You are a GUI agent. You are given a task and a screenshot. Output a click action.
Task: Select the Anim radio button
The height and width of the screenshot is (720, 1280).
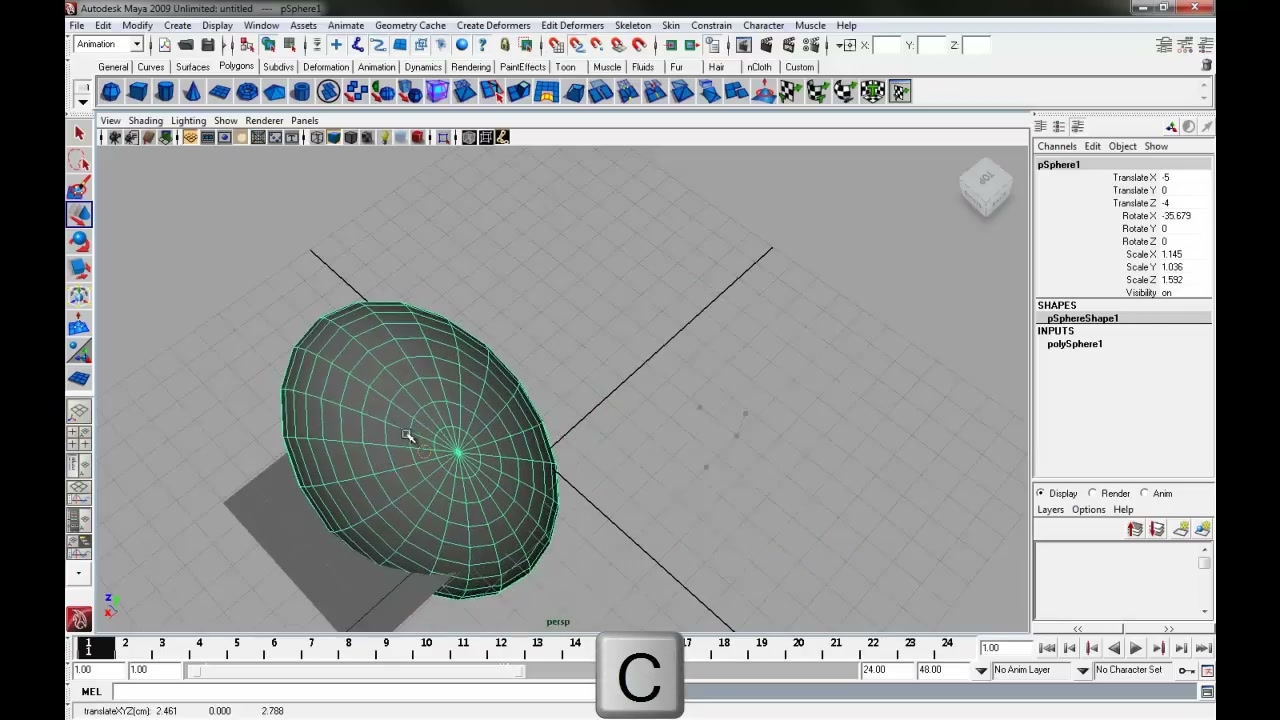click(x=1144, y=493)
